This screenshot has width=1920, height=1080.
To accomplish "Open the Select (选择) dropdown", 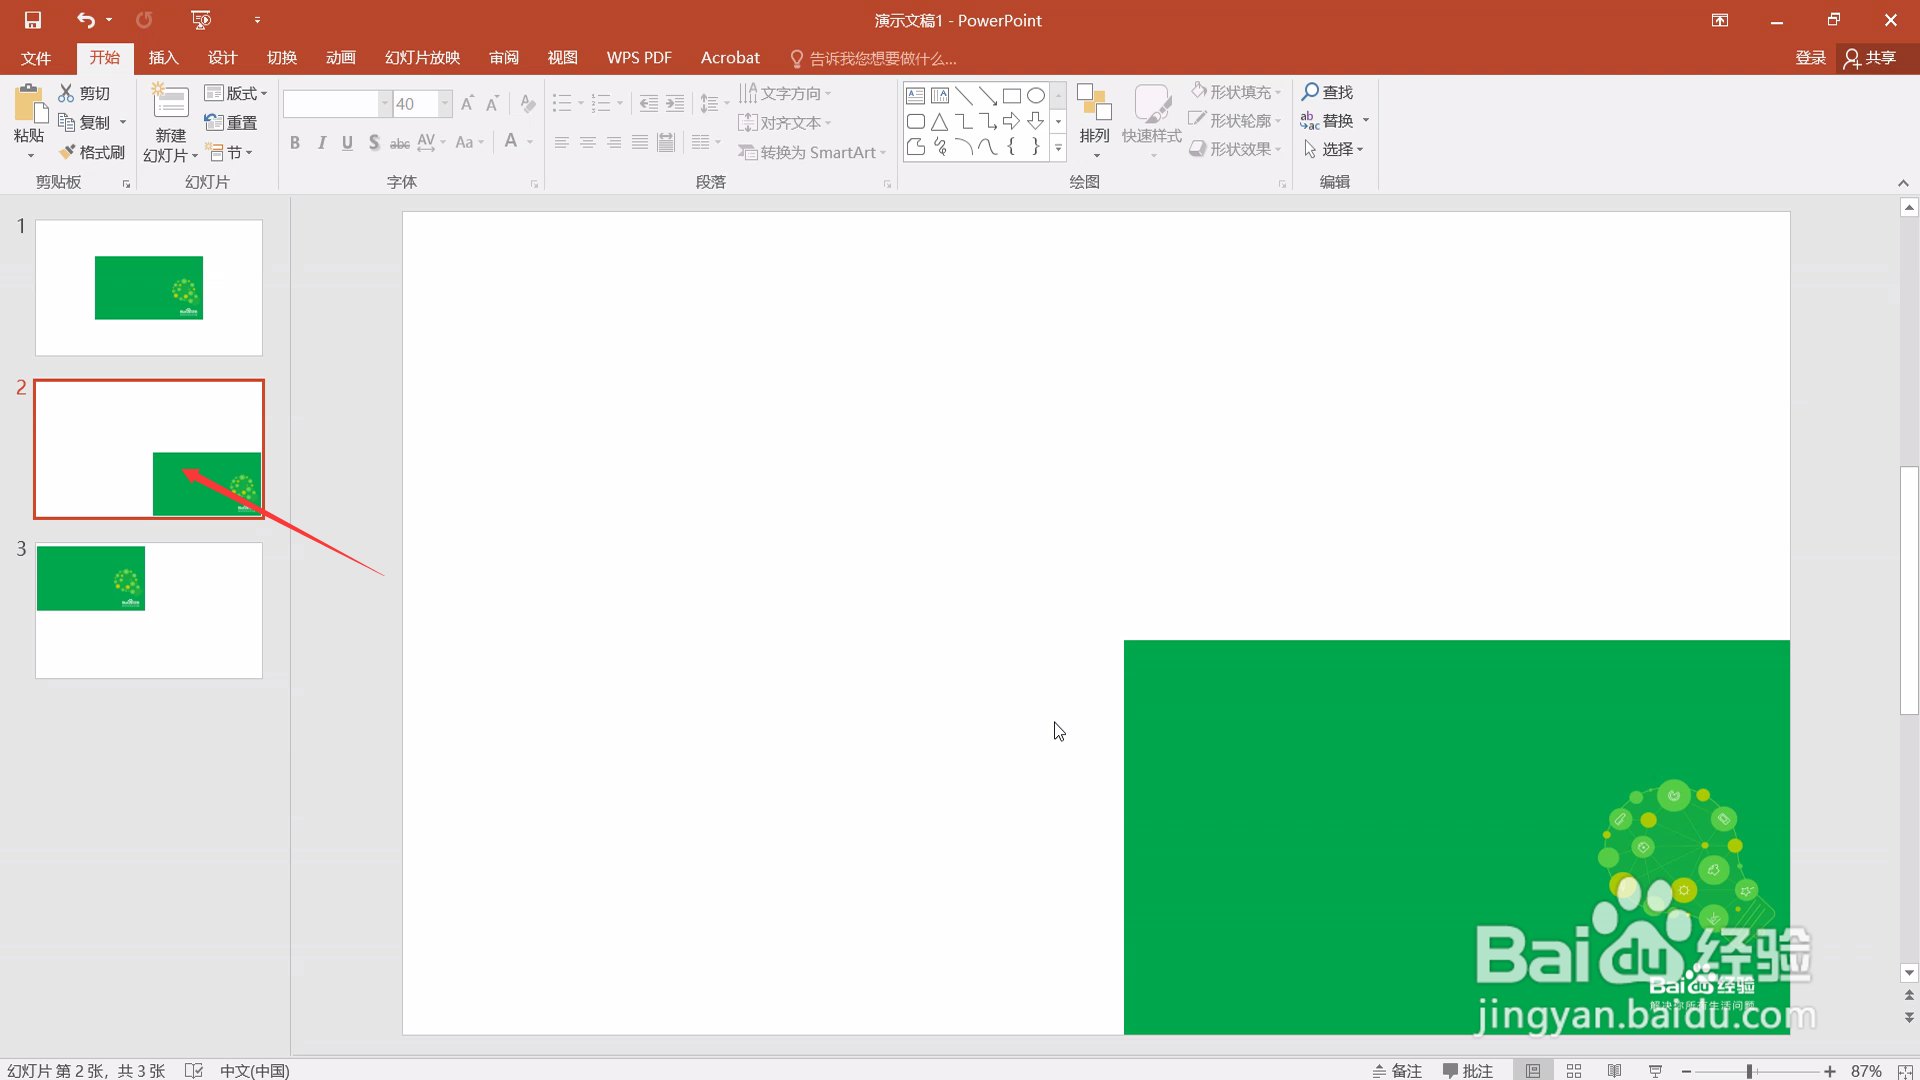I will tap(1335, 149).
